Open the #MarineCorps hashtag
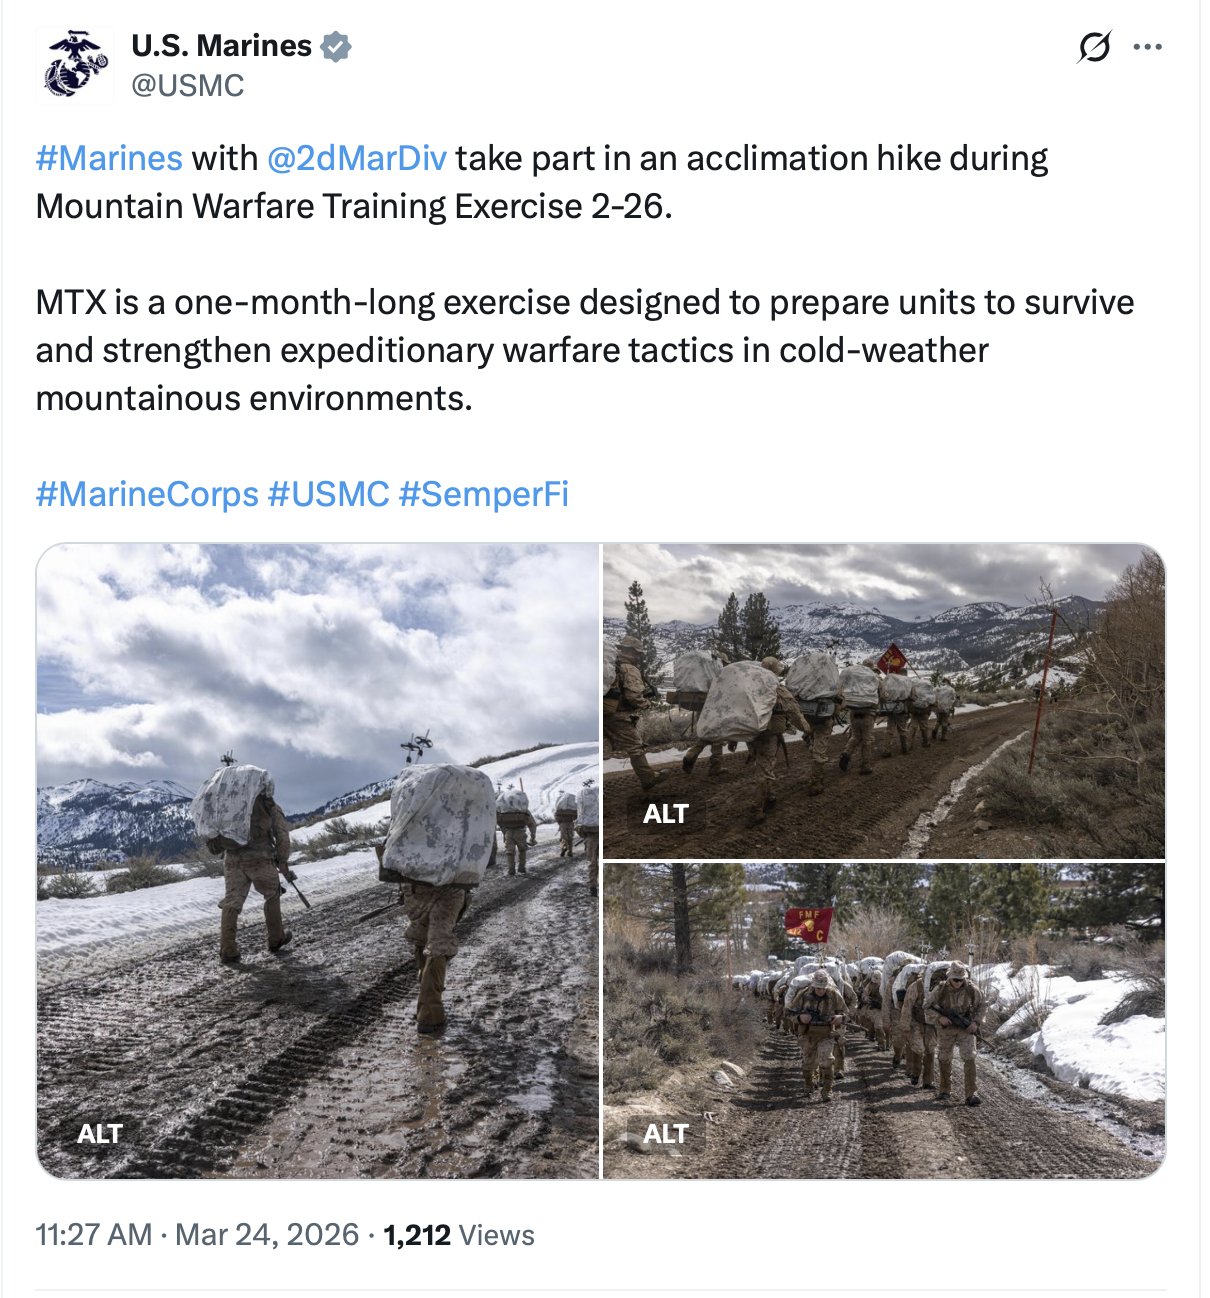This screenshot has height=1298, width=1210. (147, 494)
